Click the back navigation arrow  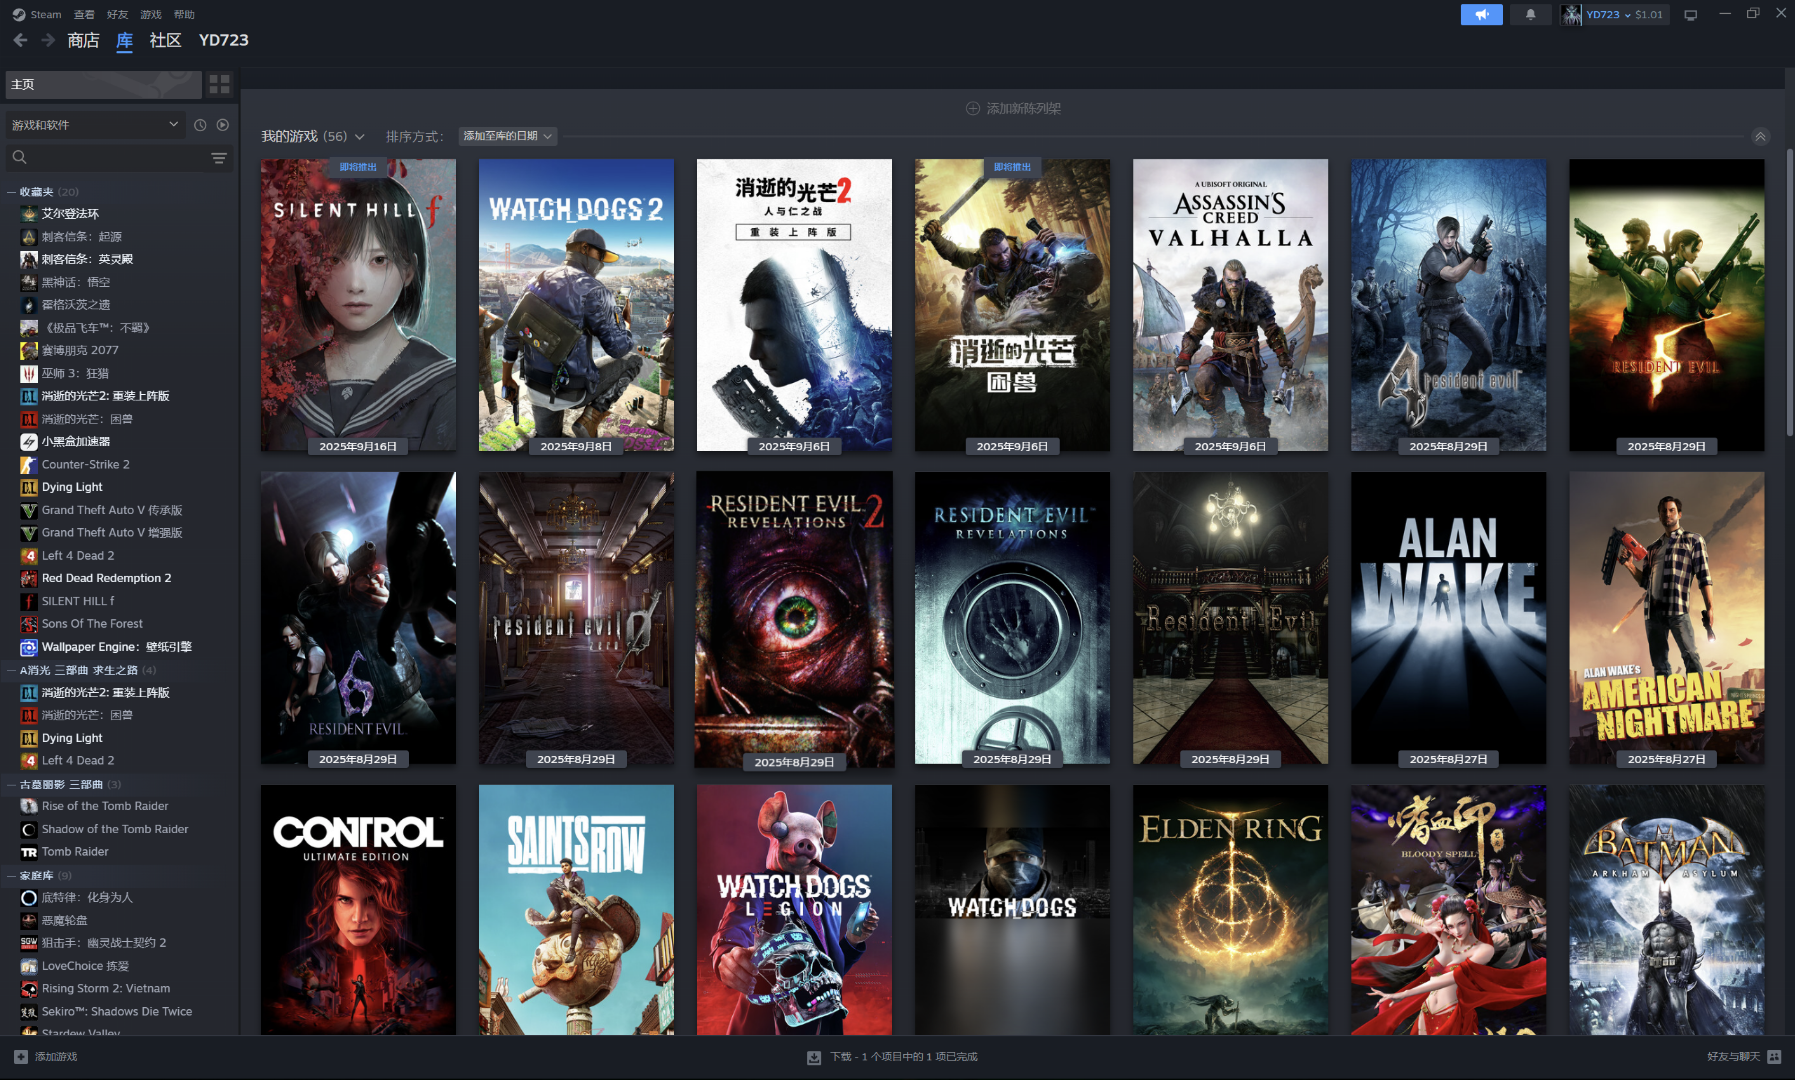(x=20, y=40)
